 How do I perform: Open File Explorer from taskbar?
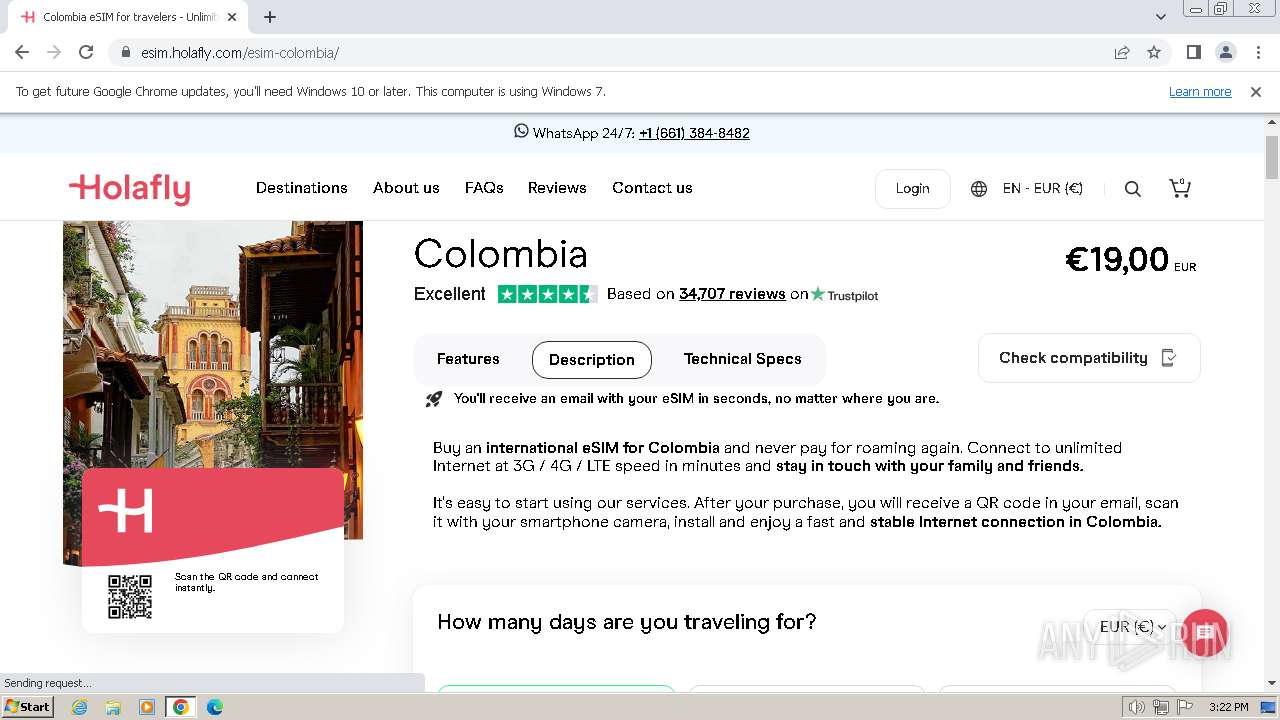113,707
